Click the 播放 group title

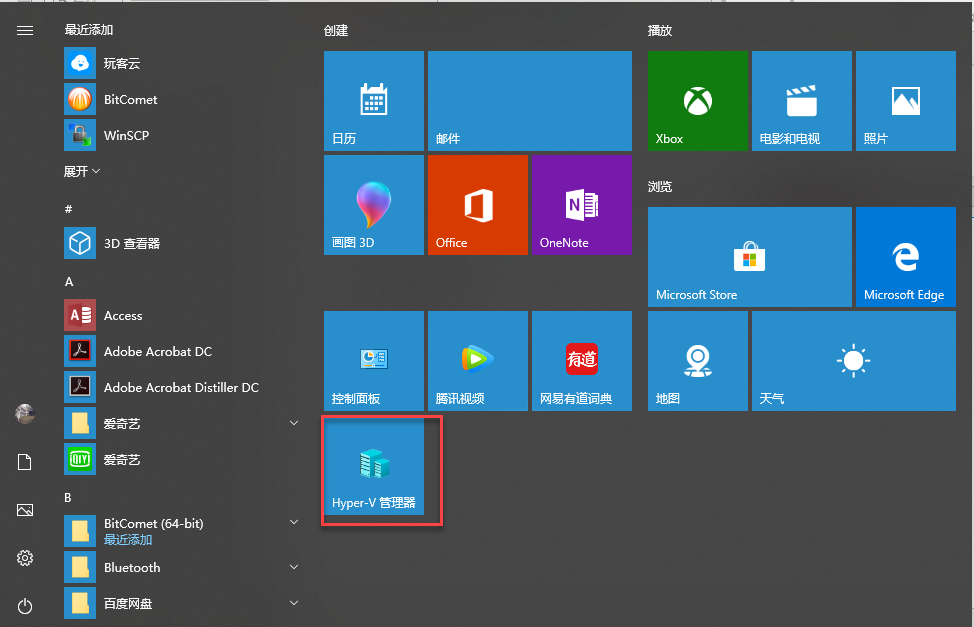click(x=660, y=30)
